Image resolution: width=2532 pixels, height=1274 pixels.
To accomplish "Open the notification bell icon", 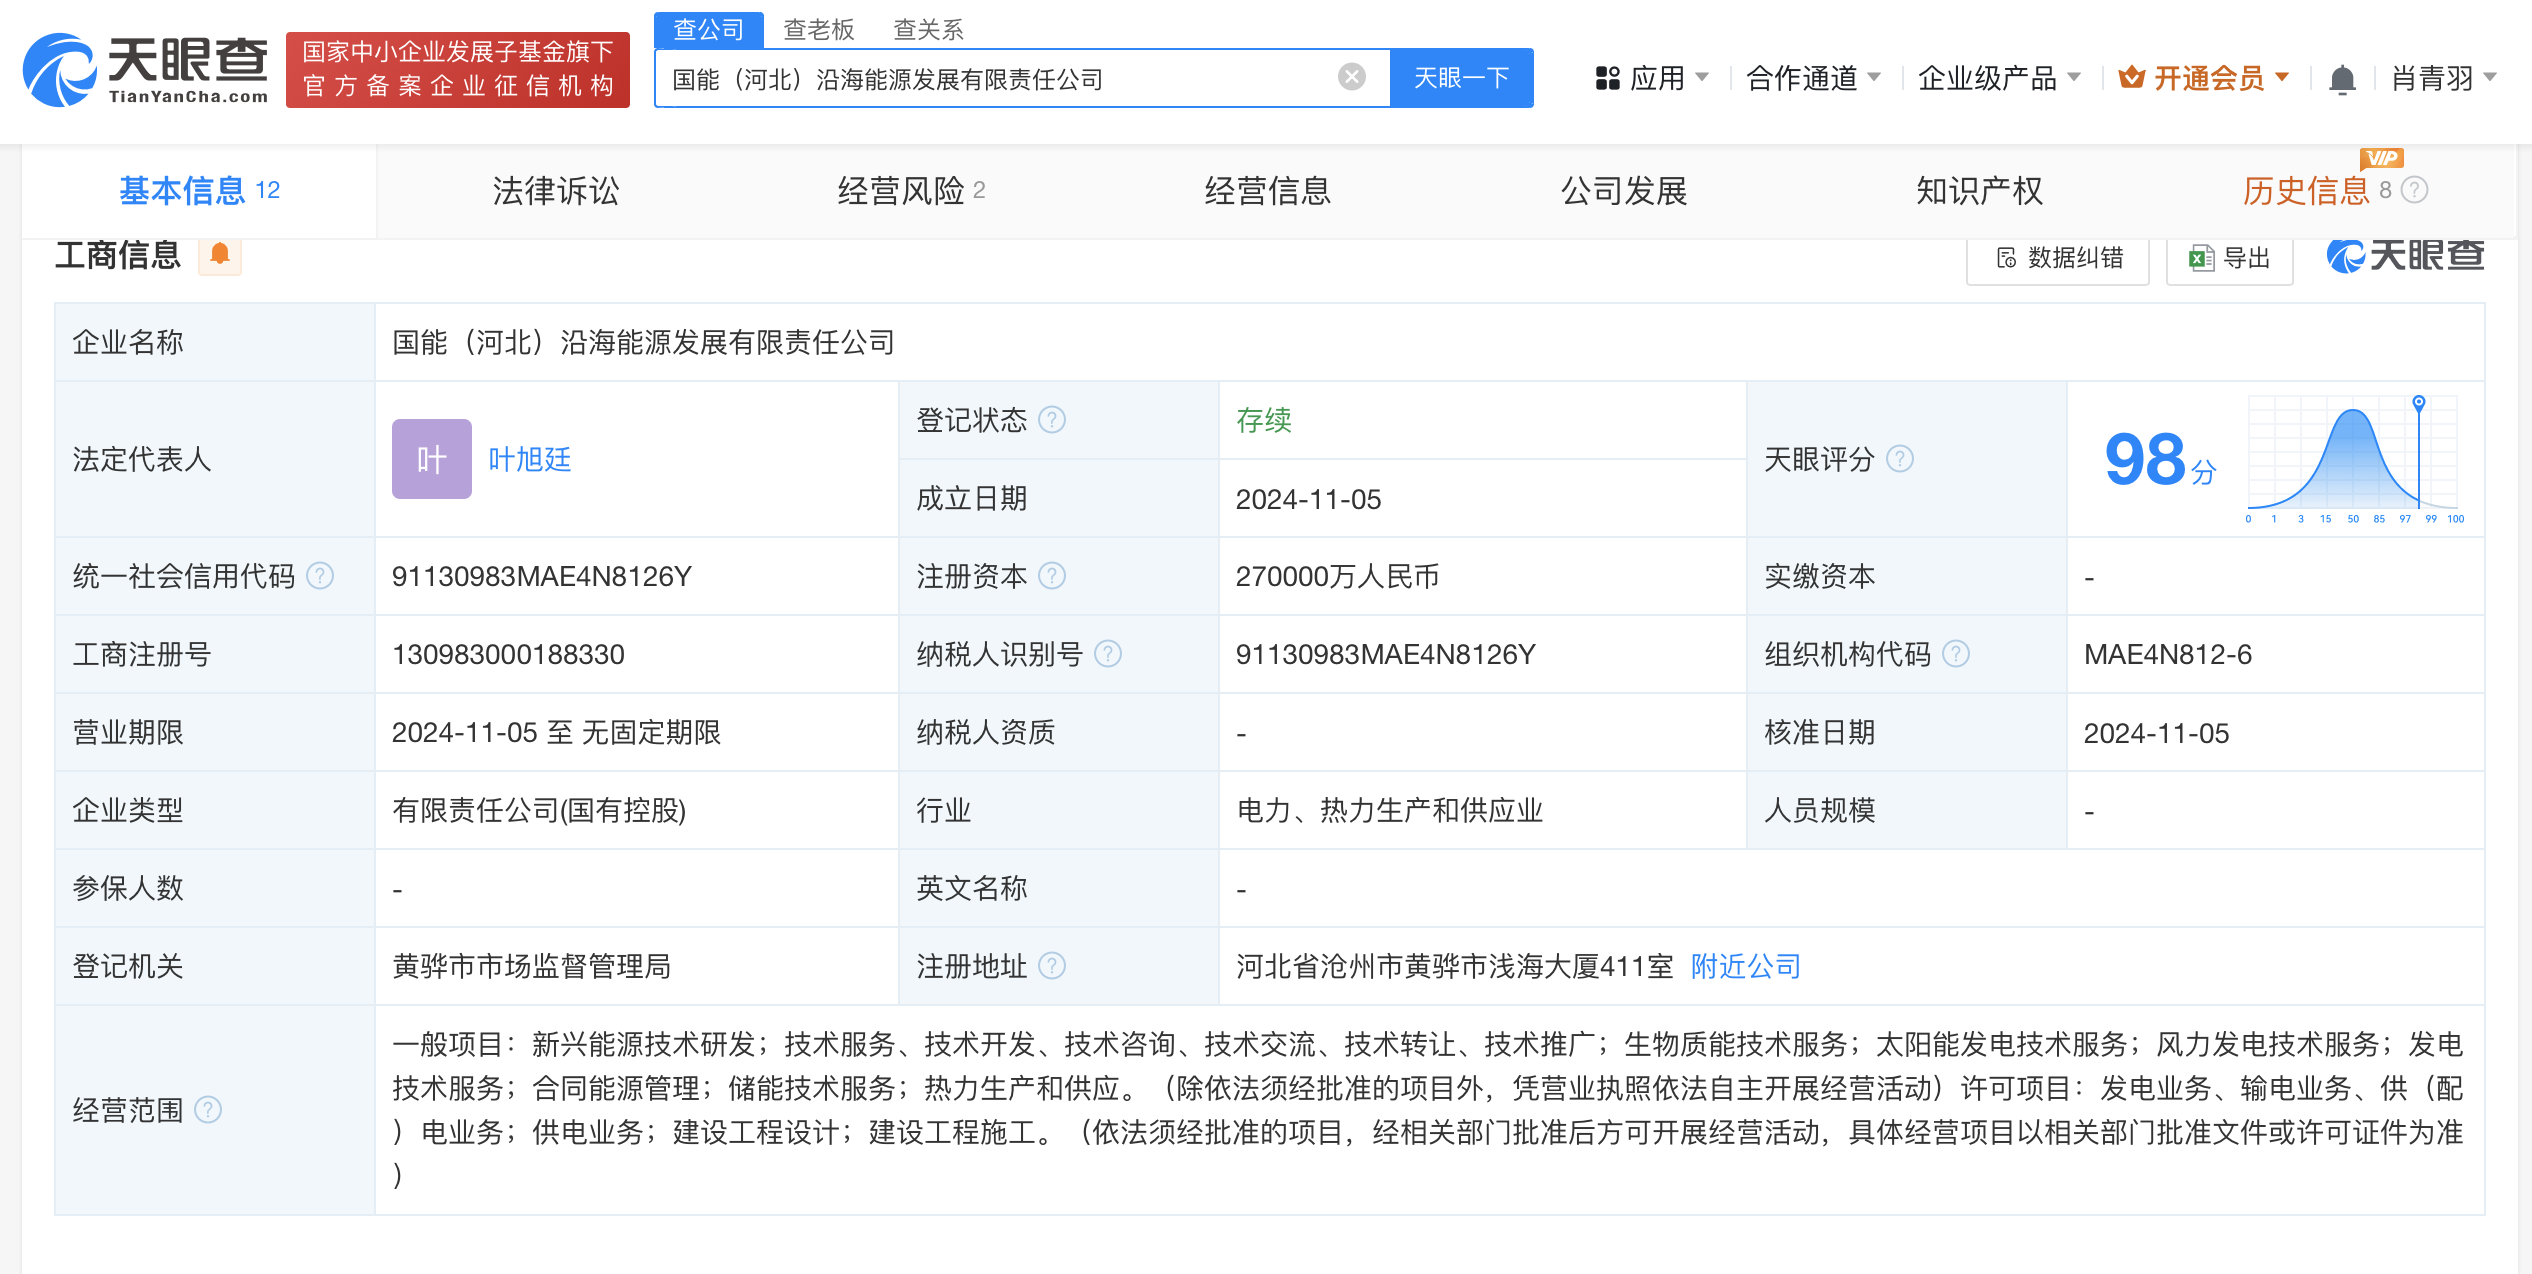I will click(x=2341, y=79).
